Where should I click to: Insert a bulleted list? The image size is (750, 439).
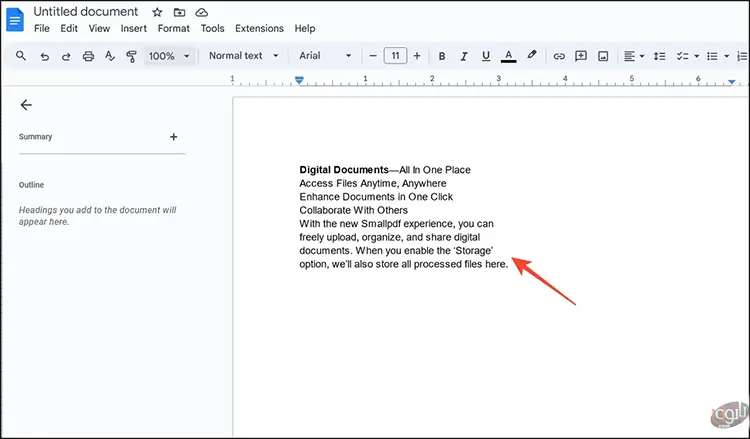[712, 56]
